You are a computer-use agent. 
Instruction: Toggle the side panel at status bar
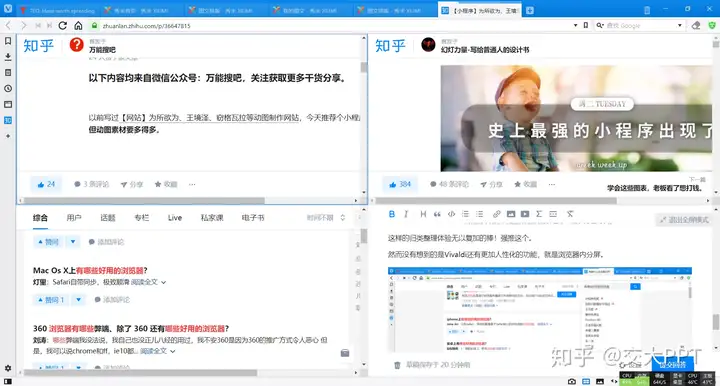click(8, 381)
